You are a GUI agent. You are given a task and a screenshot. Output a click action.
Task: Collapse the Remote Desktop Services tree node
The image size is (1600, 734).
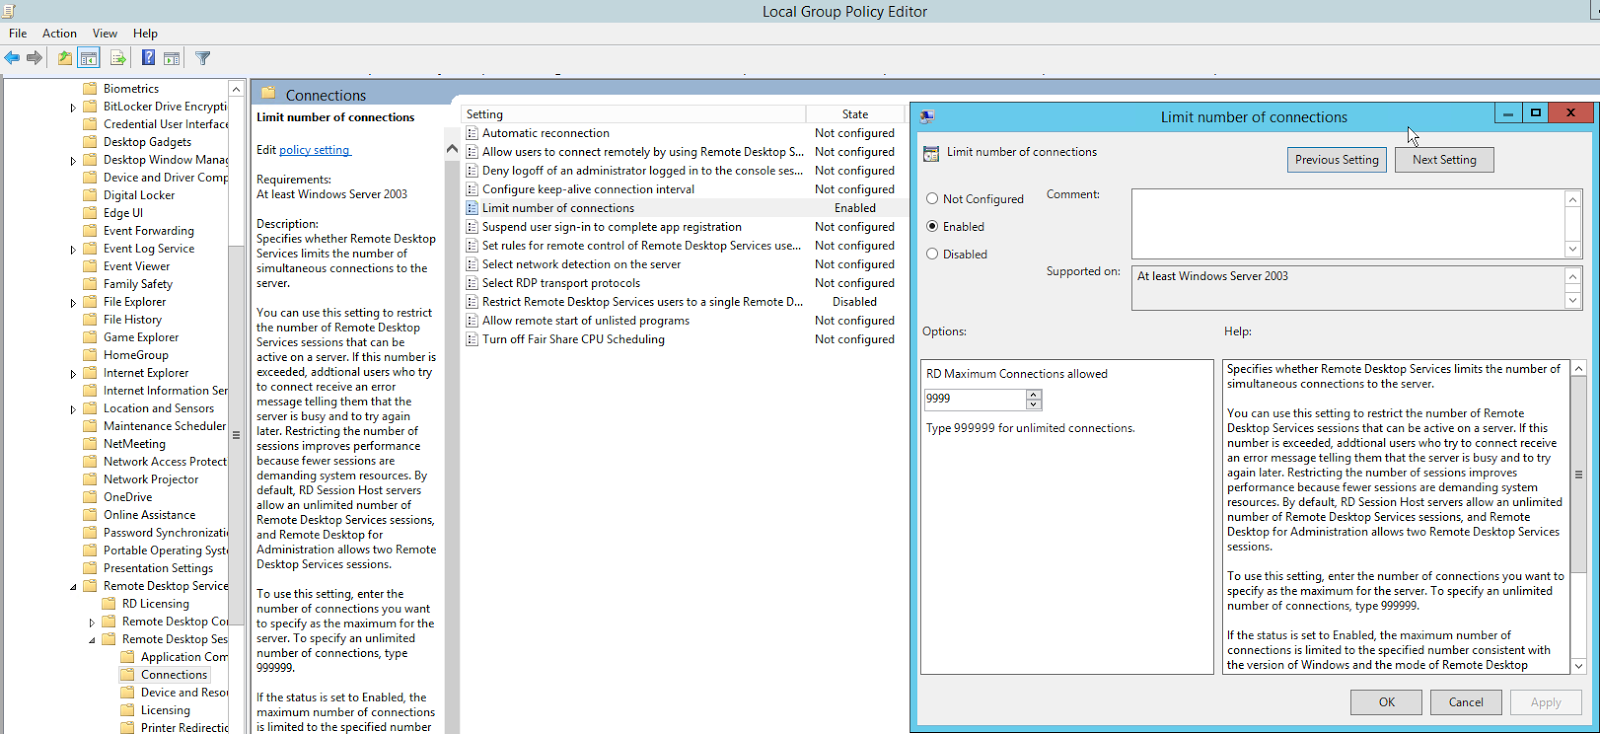[x=73, y=587]
